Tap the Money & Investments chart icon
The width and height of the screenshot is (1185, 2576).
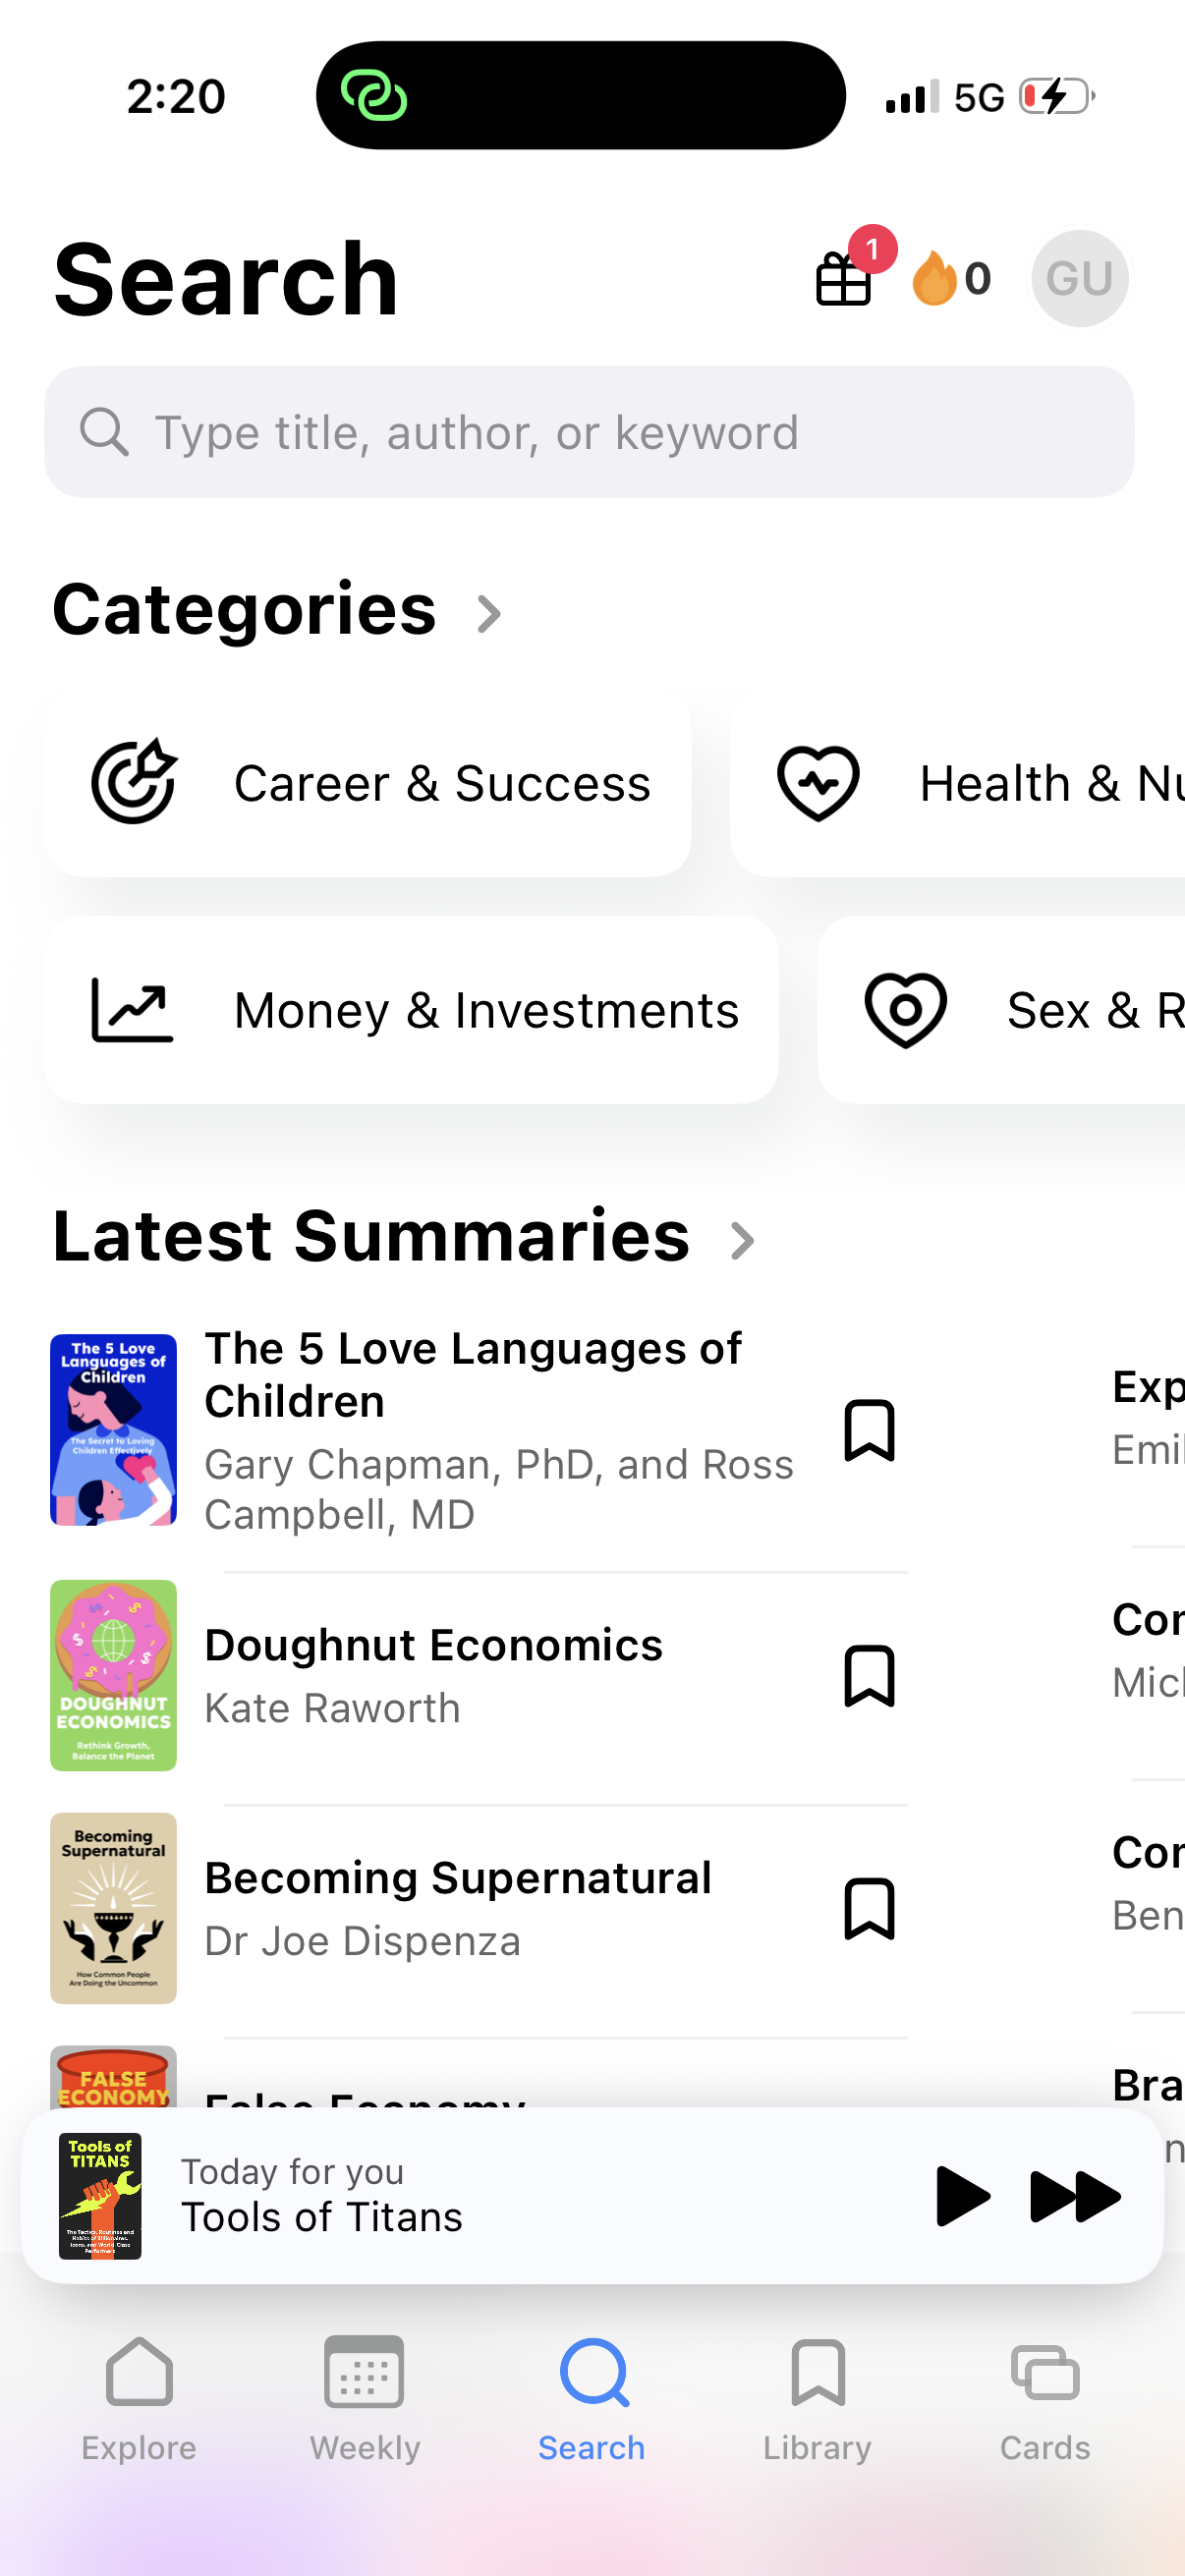click(132, 1010)
